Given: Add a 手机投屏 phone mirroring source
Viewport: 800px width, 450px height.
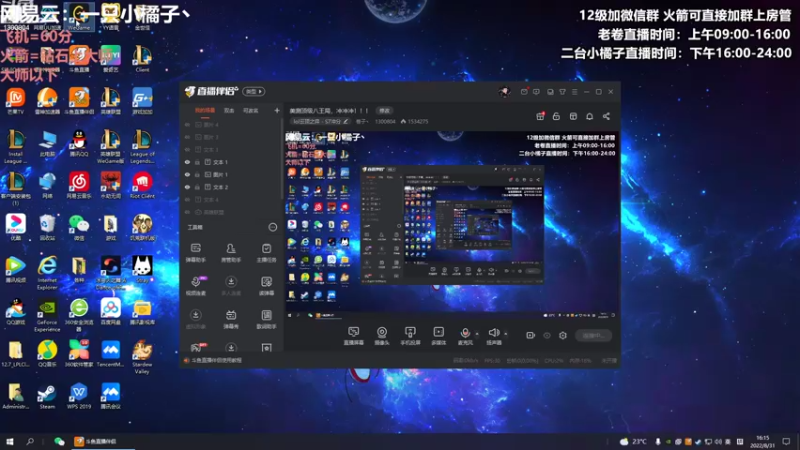Looking at the screenshot, I should tap(410, 336).
